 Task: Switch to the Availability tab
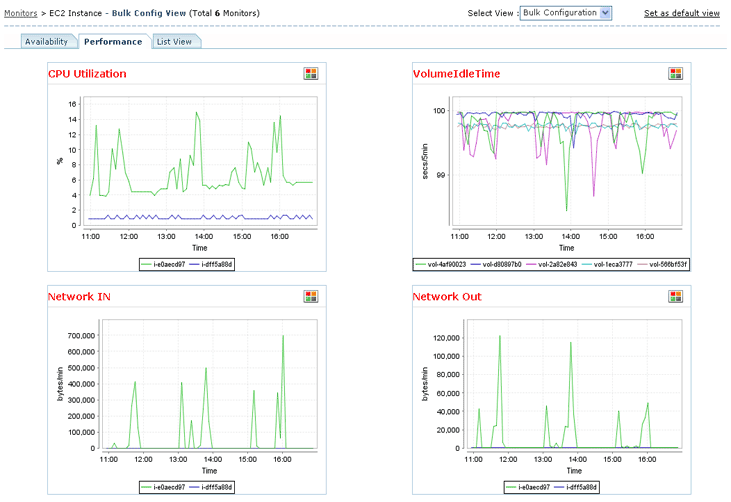(x=47, y=41)
